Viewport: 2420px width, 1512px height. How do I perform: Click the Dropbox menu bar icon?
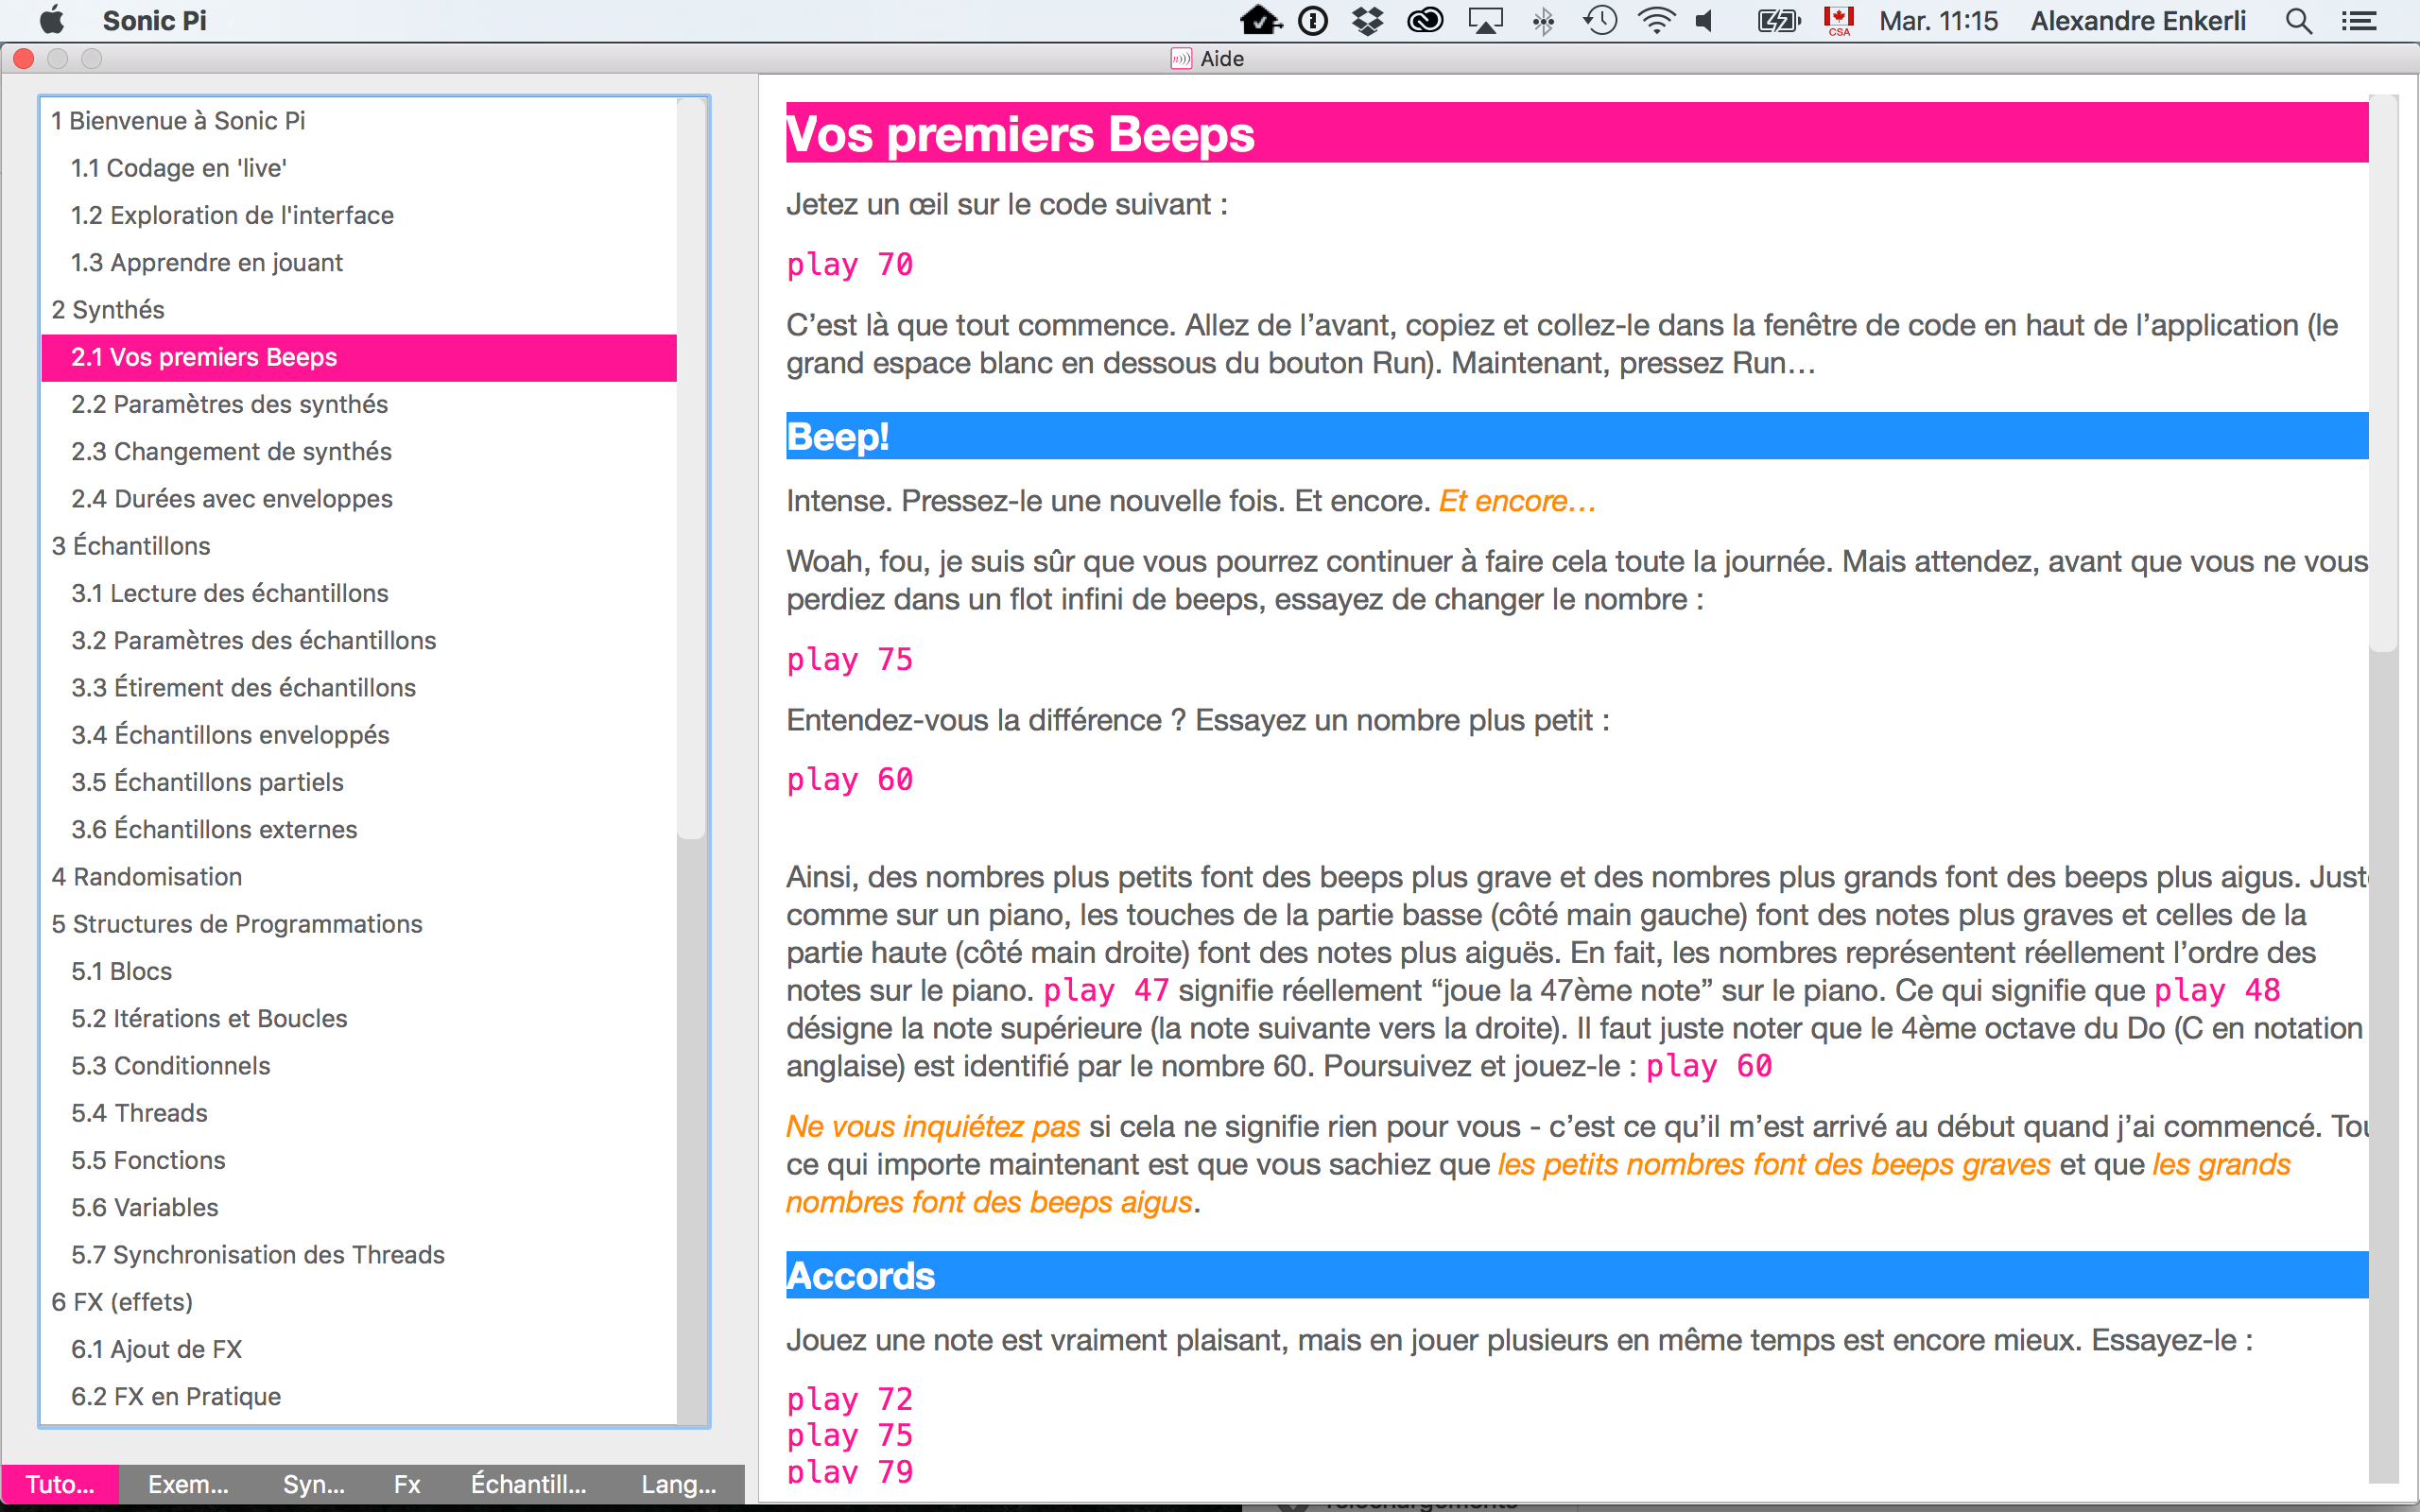pyautogui.click(x=1367, y=20)
